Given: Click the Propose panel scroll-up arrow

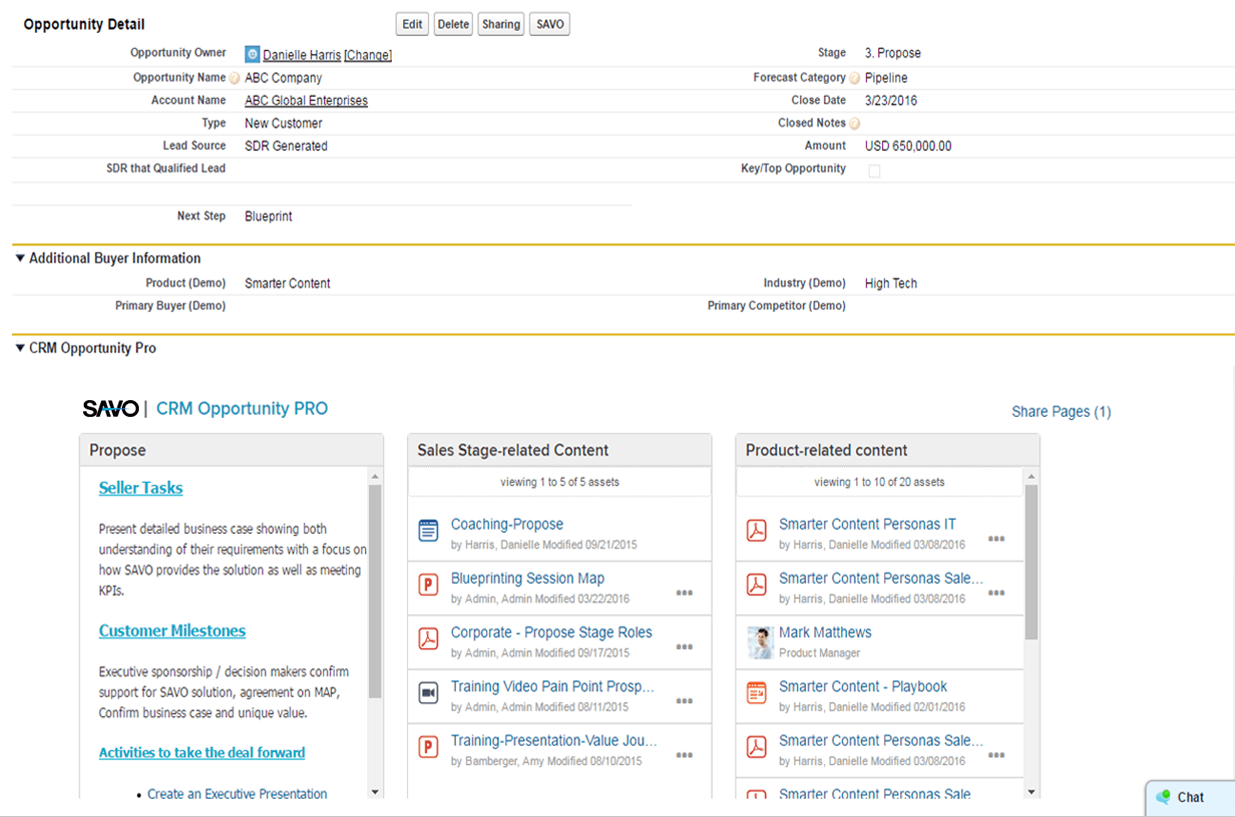Looking at the screenshot, I should click(375, 475).
